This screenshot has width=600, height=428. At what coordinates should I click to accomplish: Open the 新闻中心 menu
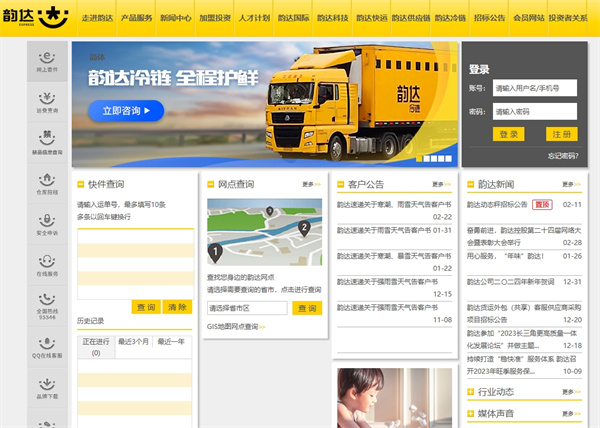[x=176, y=18]
